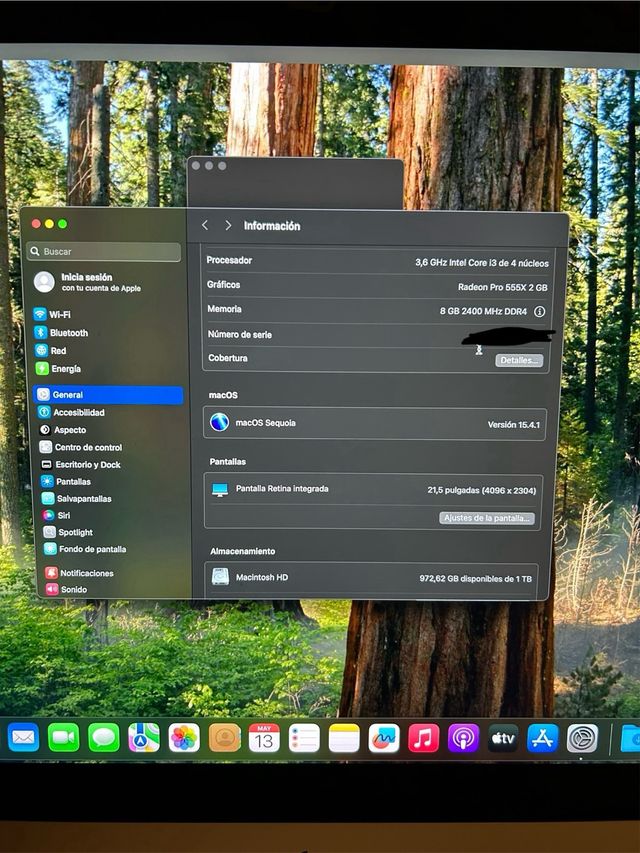Open Aspecto settings

(108, 430)
